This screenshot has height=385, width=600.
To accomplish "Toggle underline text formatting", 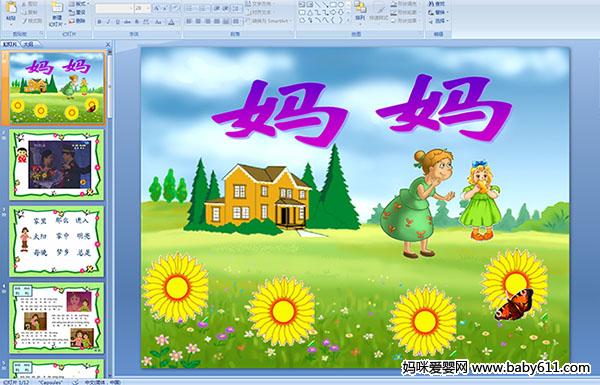I will (x=117, y=22).
